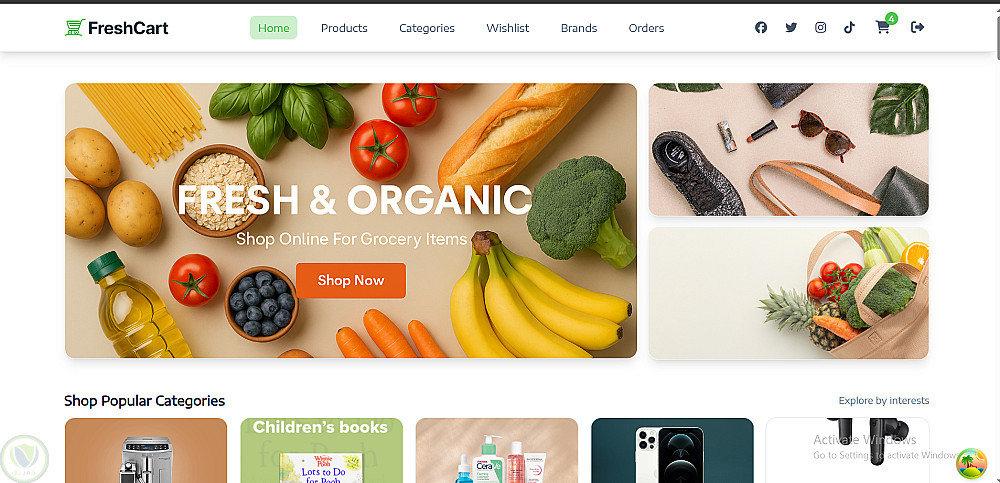Go to the Home tab
Image resolution: width=1000 pixels, height=483 pixels.
(274, 28)
